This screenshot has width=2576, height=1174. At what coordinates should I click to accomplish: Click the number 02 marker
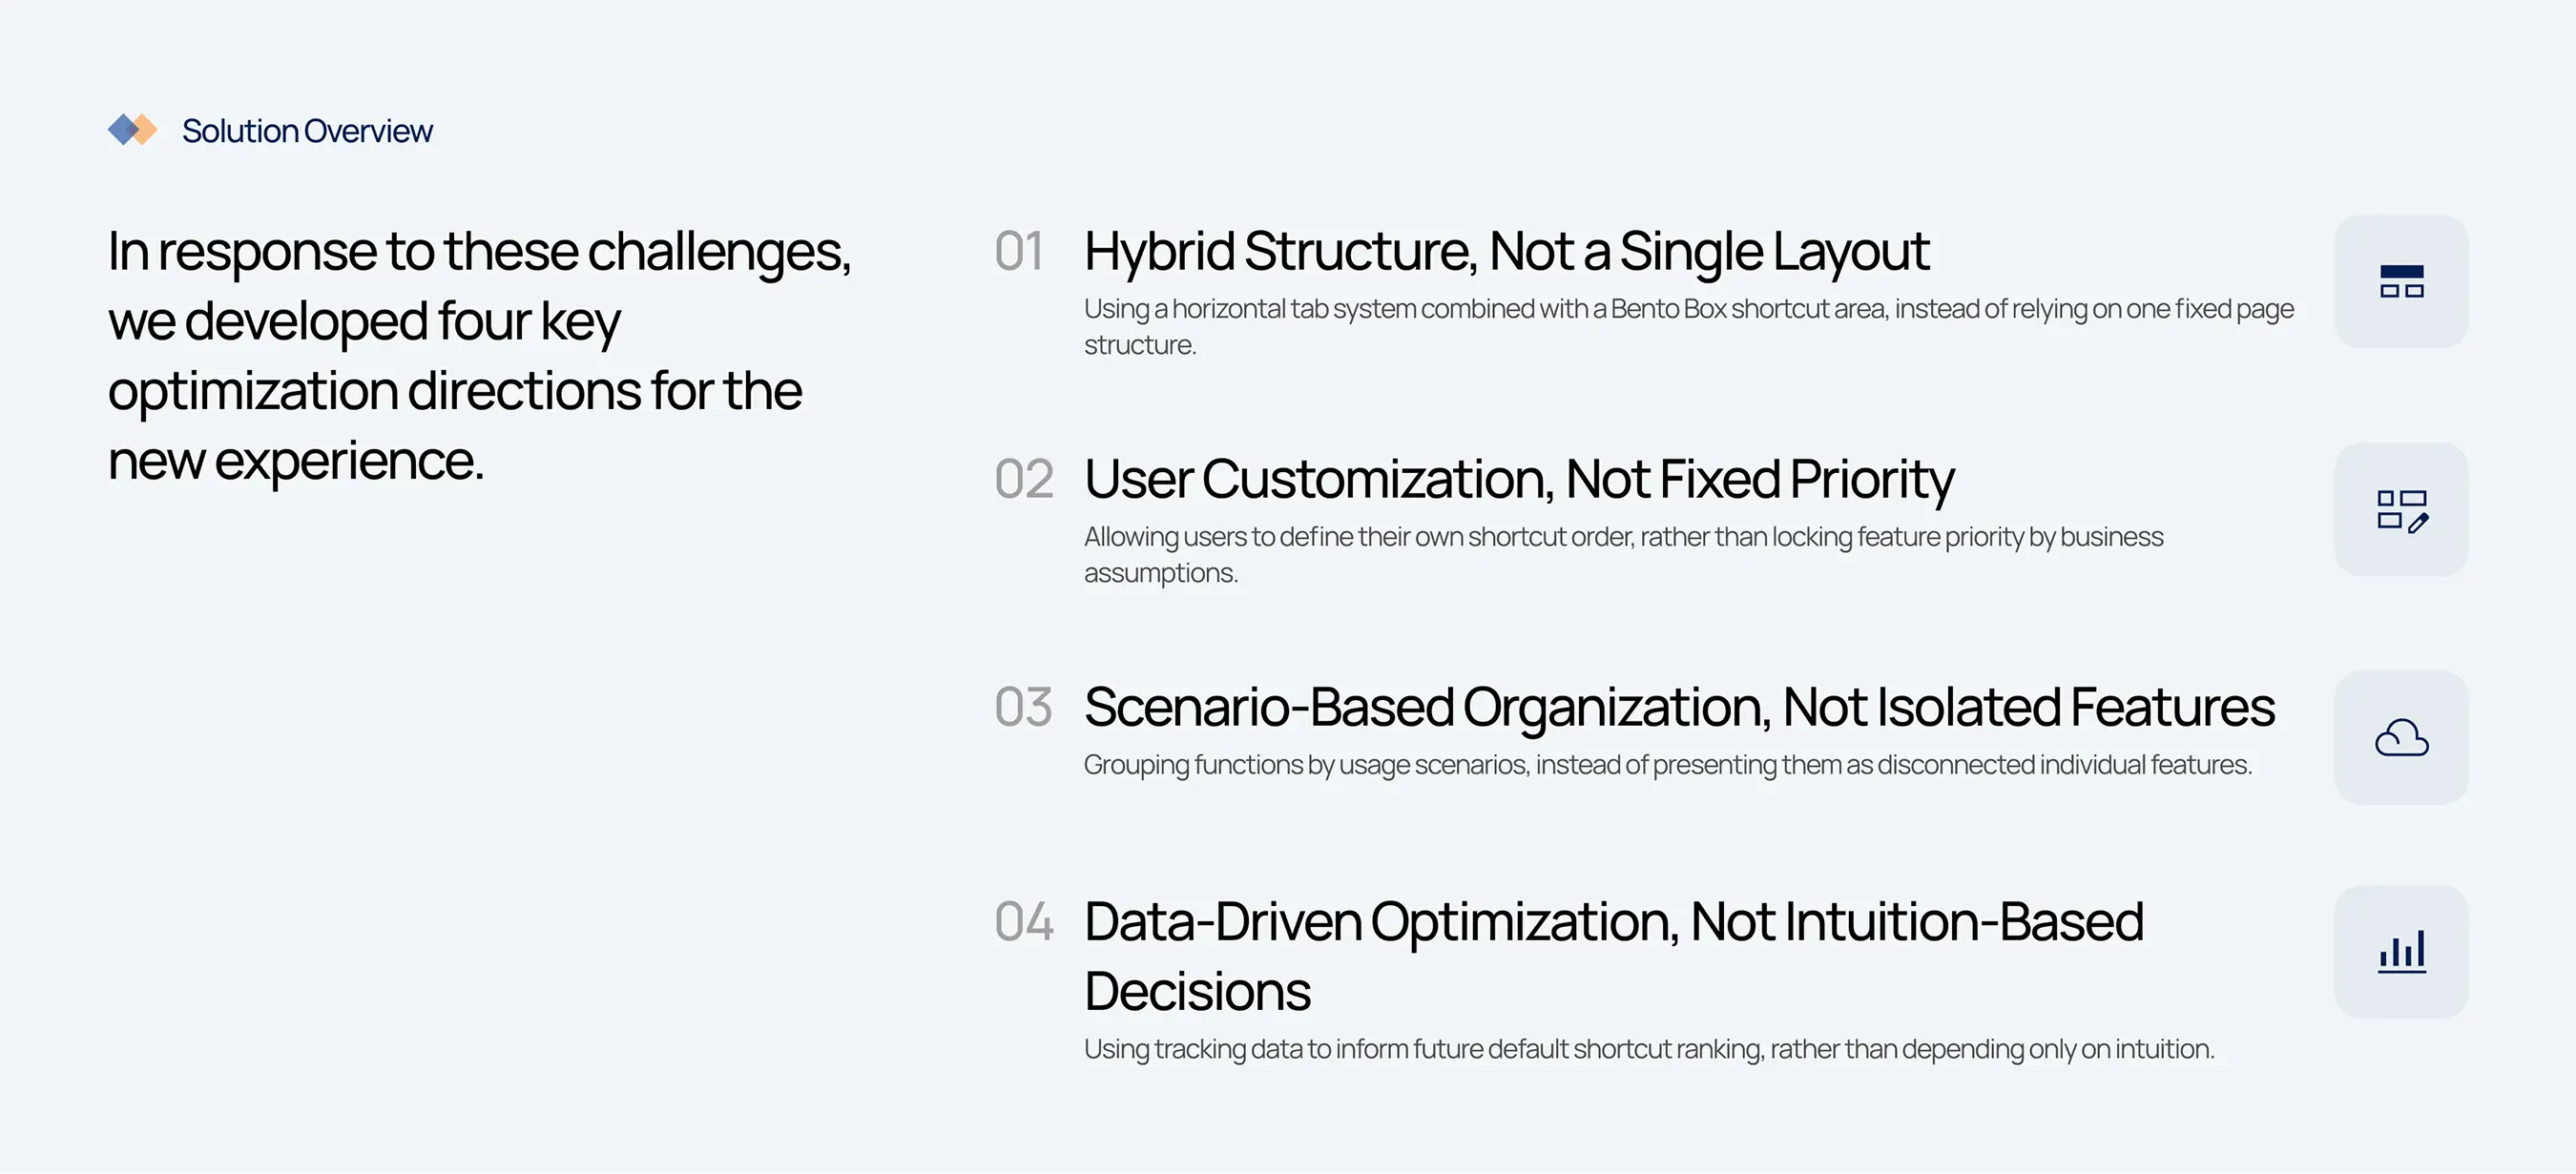[1024, 479]
